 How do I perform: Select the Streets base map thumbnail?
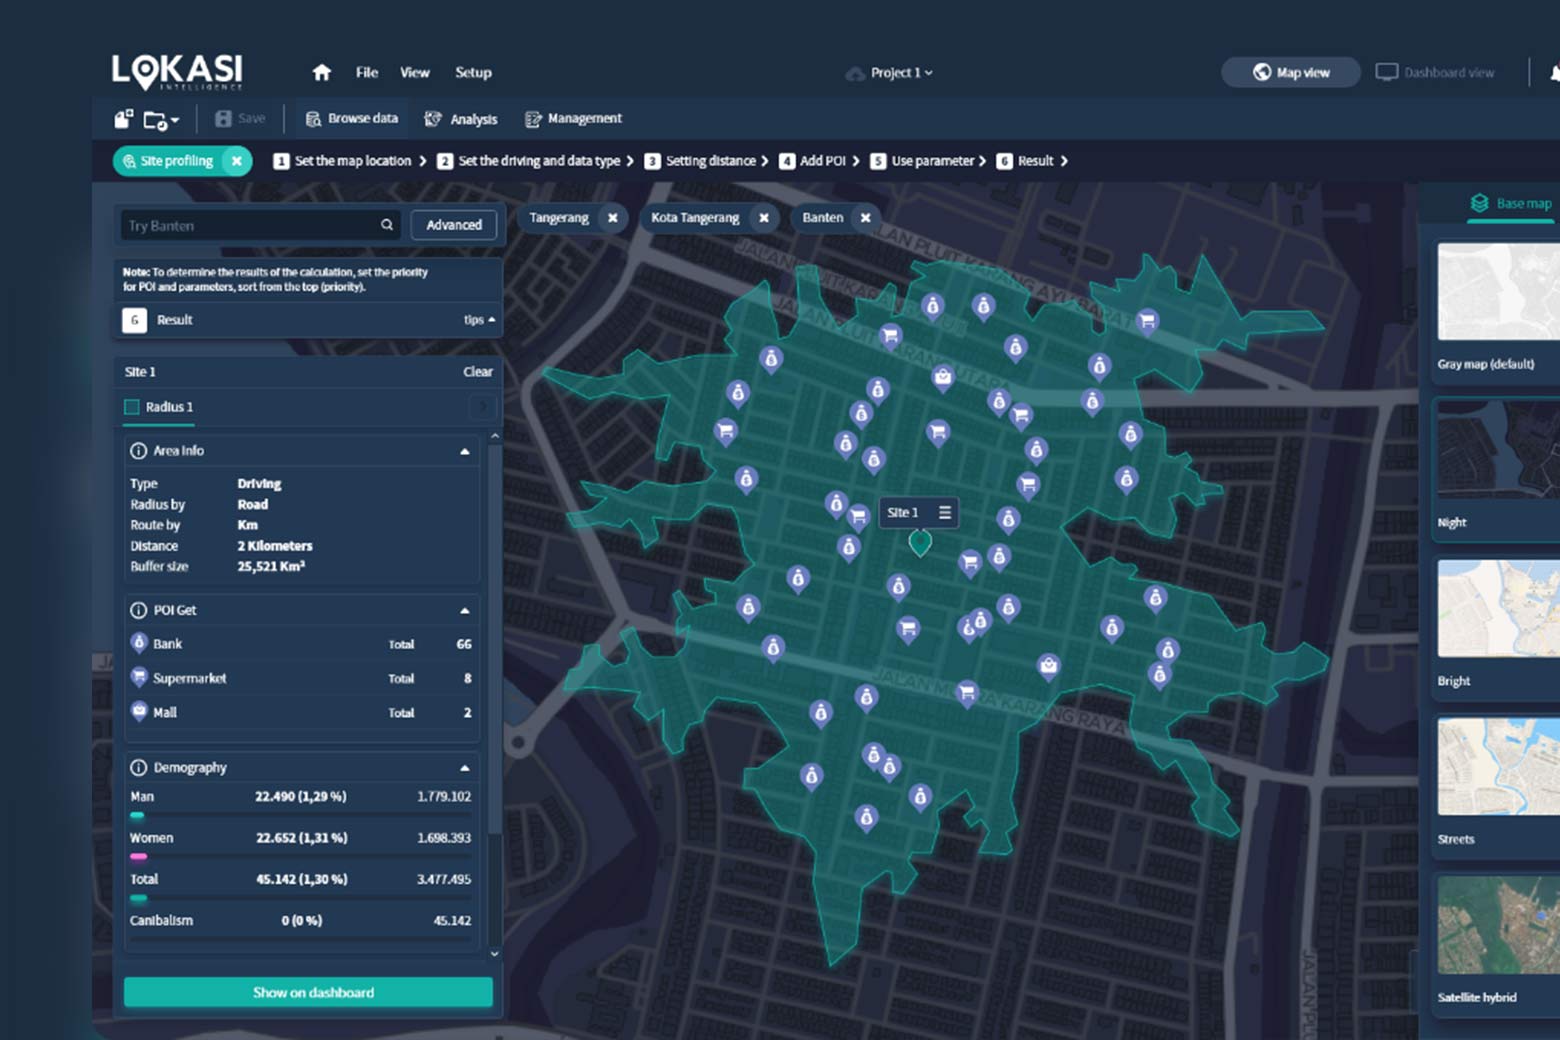(1498, 767)
